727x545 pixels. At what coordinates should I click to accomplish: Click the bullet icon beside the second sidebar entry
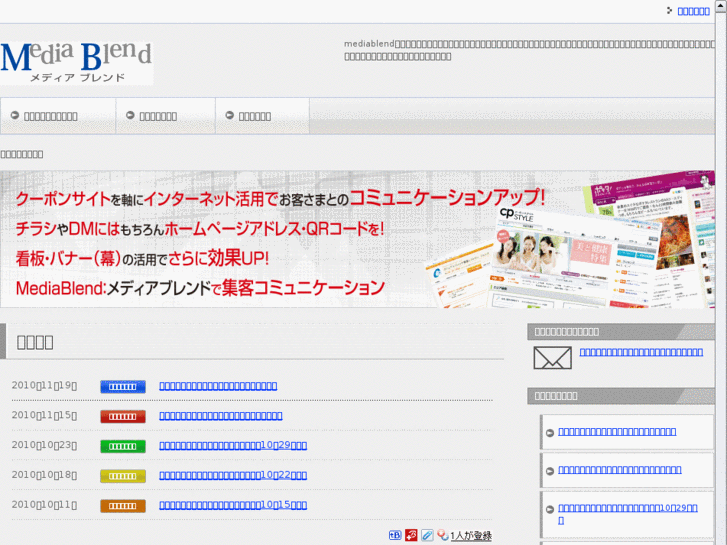pos(550,471)
